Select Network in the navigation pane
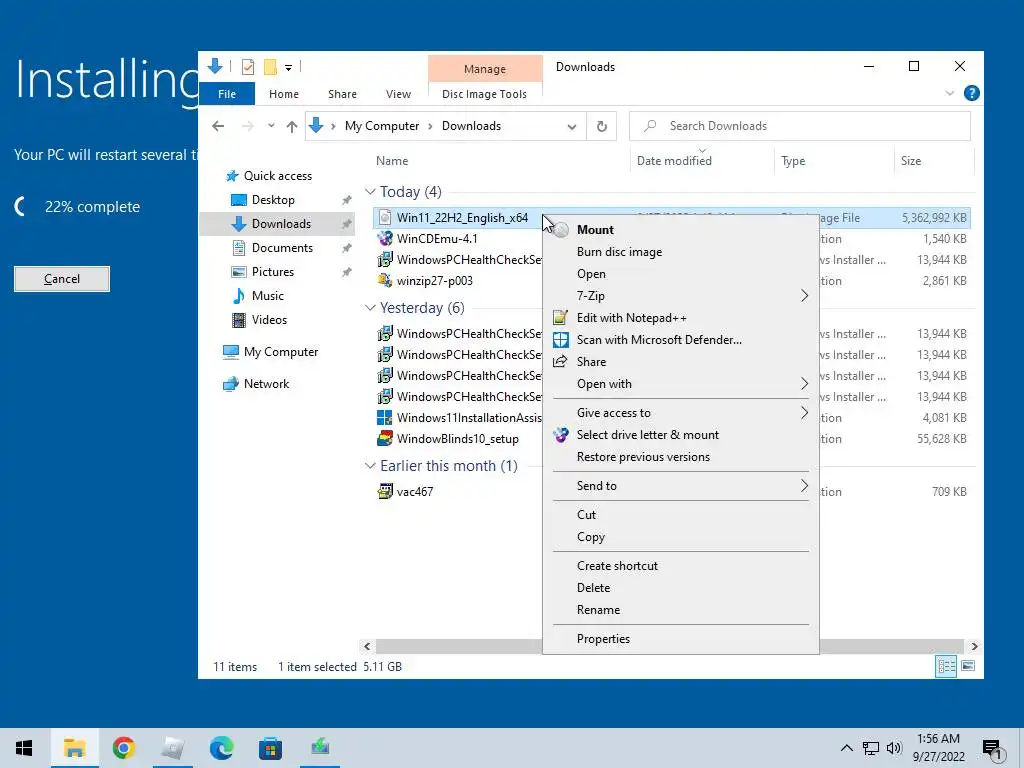The width and height of the screenshot is (1024, 768). click(x=266, y=384)
